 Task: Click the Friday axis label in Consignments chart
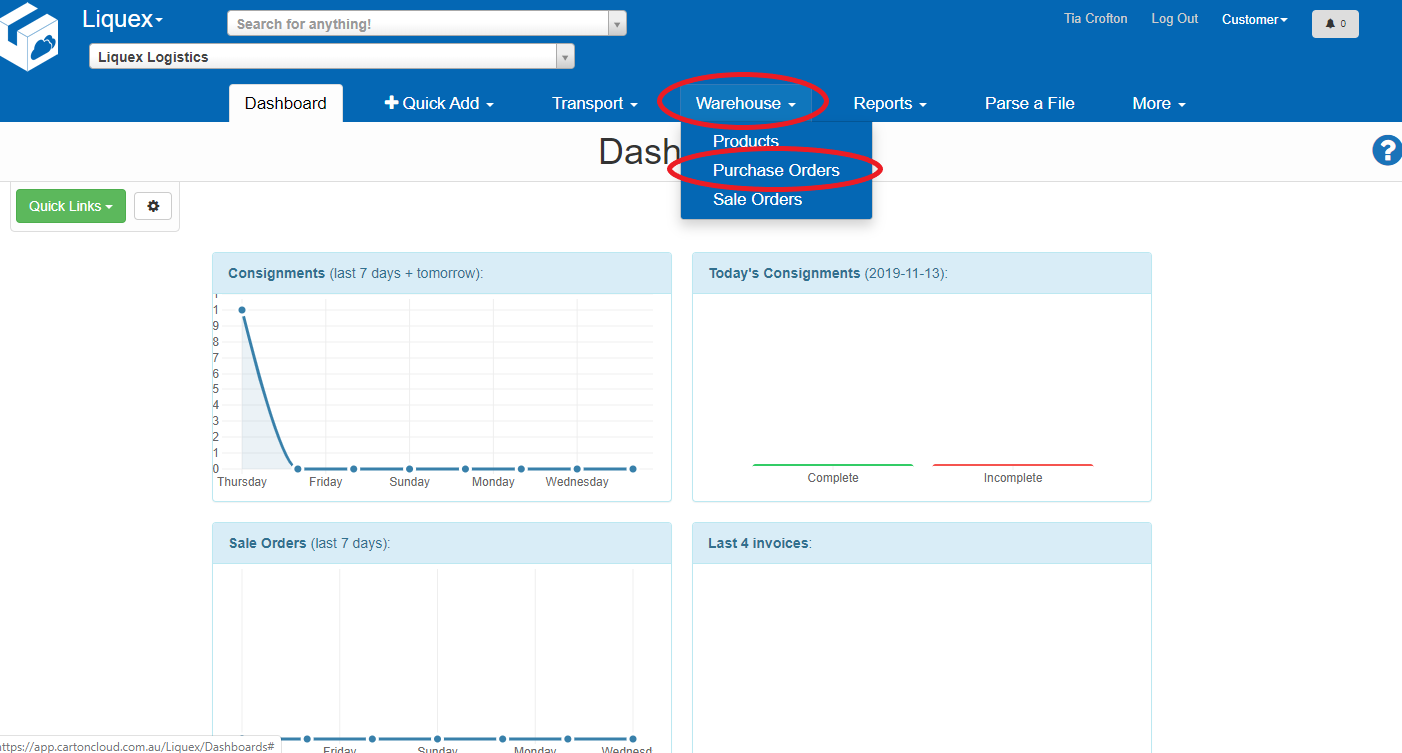pyautogui.click(x=326, y=482)
